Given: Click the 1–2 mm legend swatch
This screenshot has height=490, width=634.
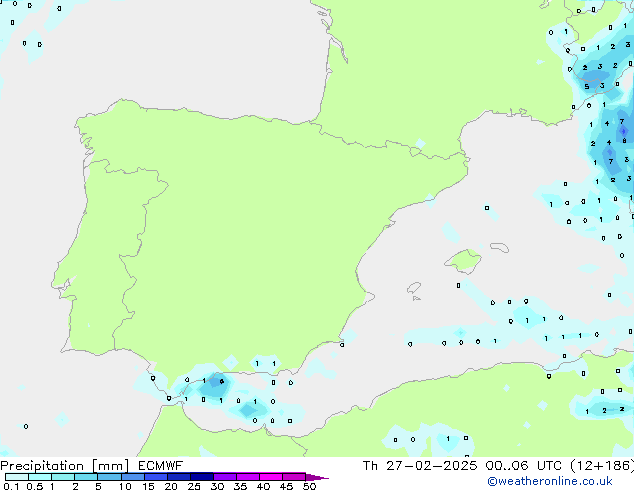Looking at the screenshot, I should (x=63, y=477).
